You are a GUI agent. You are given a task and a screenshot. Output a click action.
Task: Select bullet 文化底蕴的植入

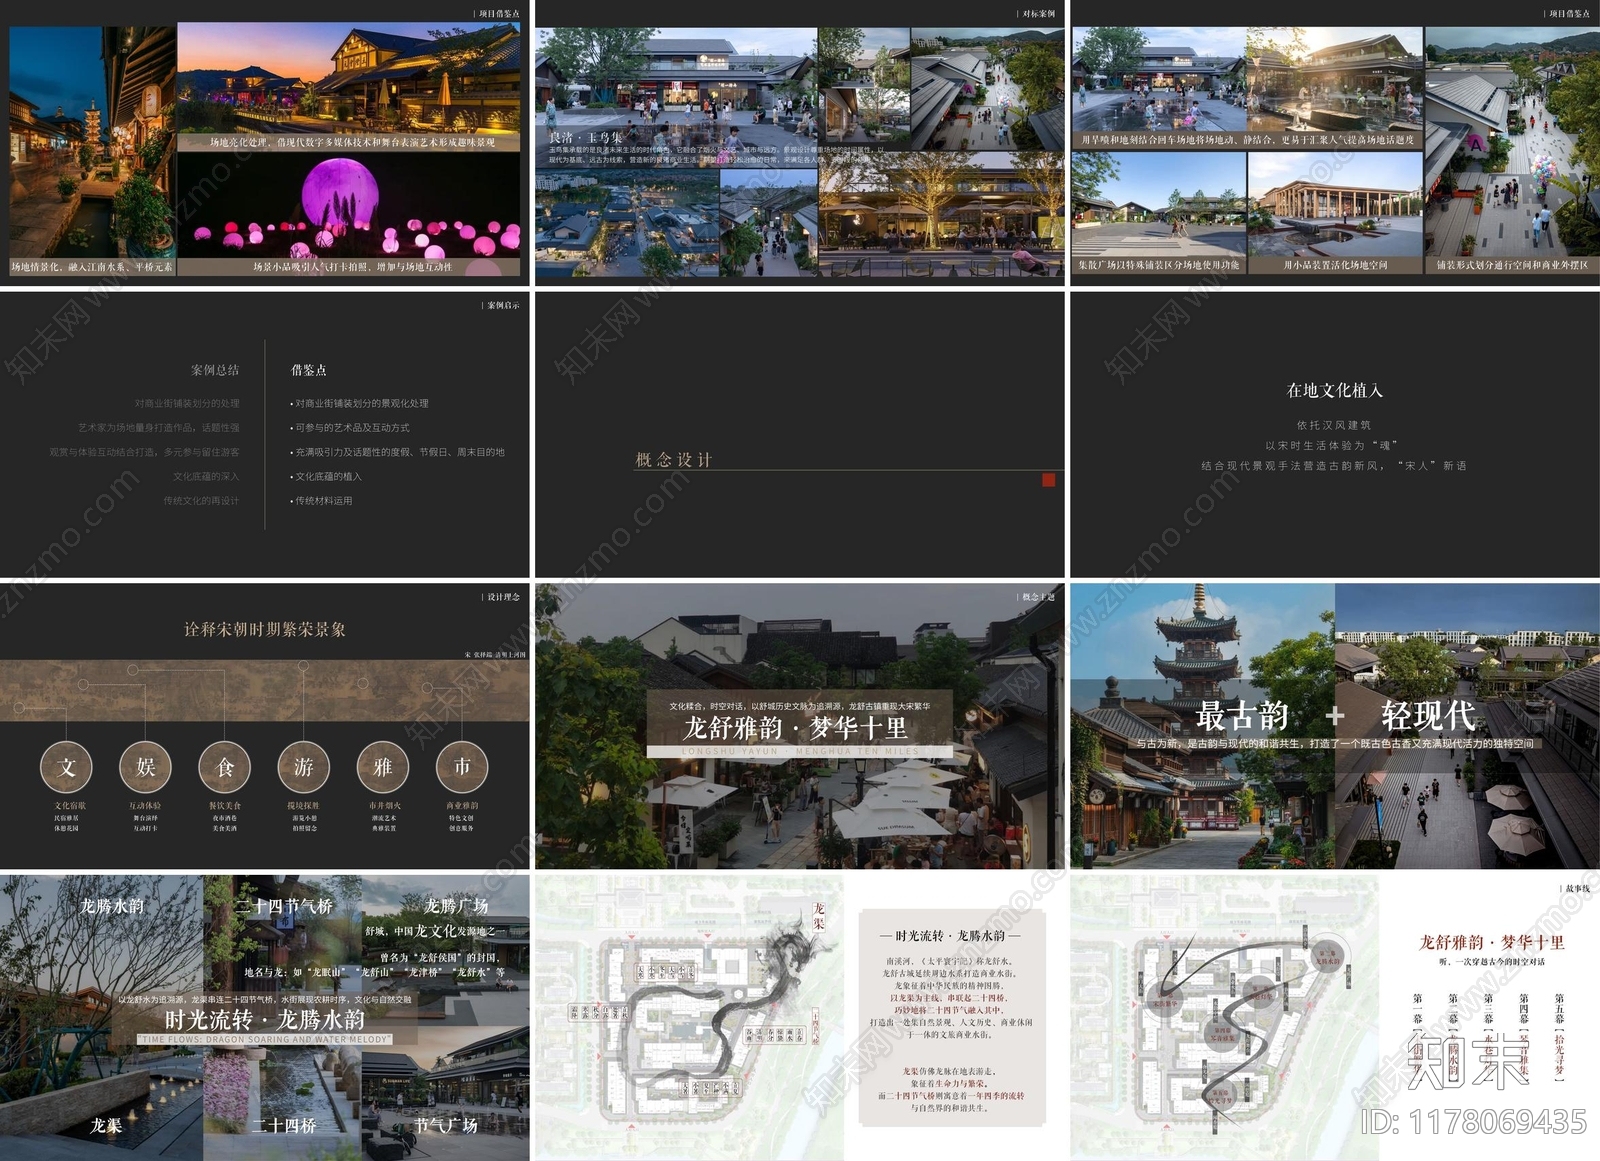[x=326, y=477]
